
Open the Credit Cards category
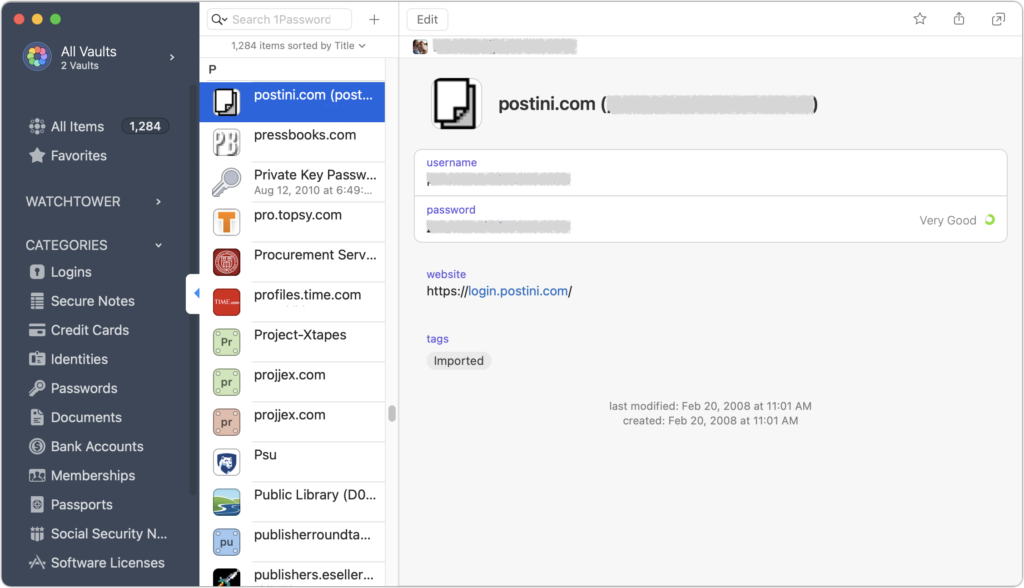pos(90,330)
